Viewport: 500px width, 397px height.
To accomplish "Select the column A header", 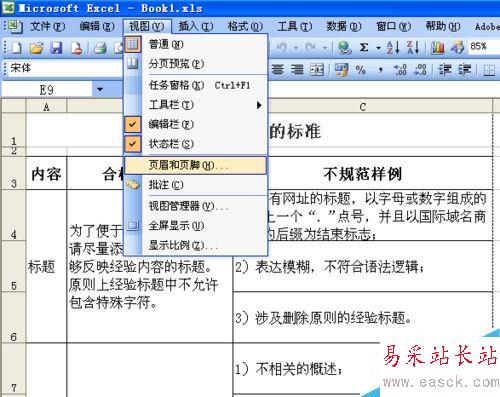I will click(46, 107).
